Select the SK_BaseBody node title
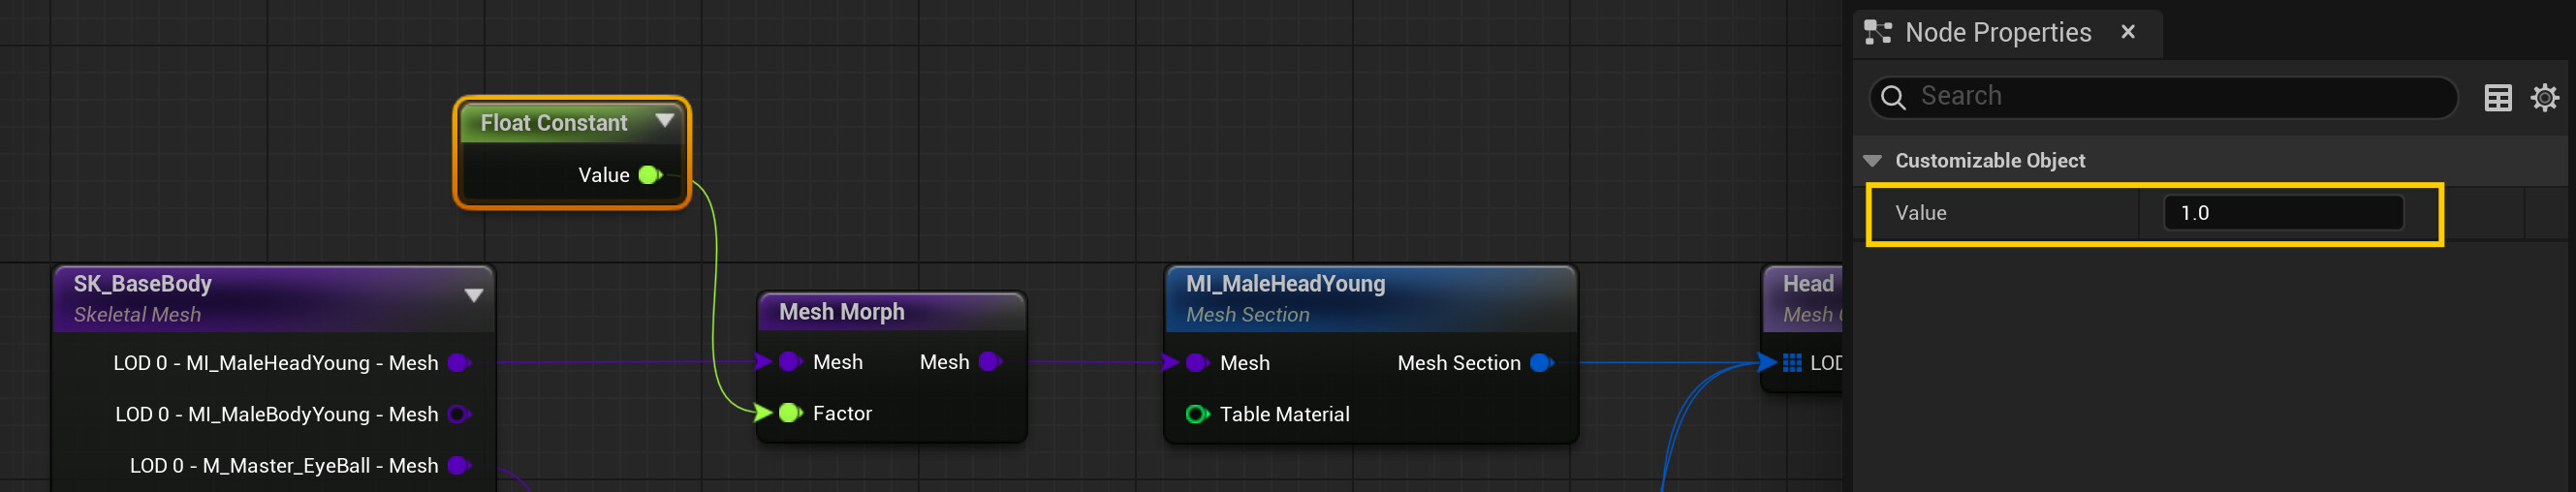The height and width of the screenshot is (492, 2576). [x=143, y=284]
